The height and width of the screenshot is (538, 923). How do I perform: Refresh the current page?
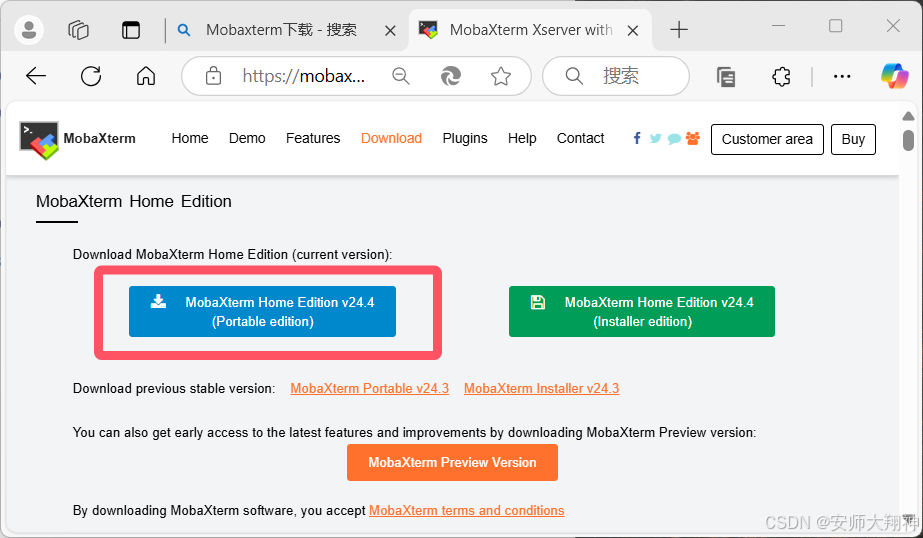tap(91, 76)
